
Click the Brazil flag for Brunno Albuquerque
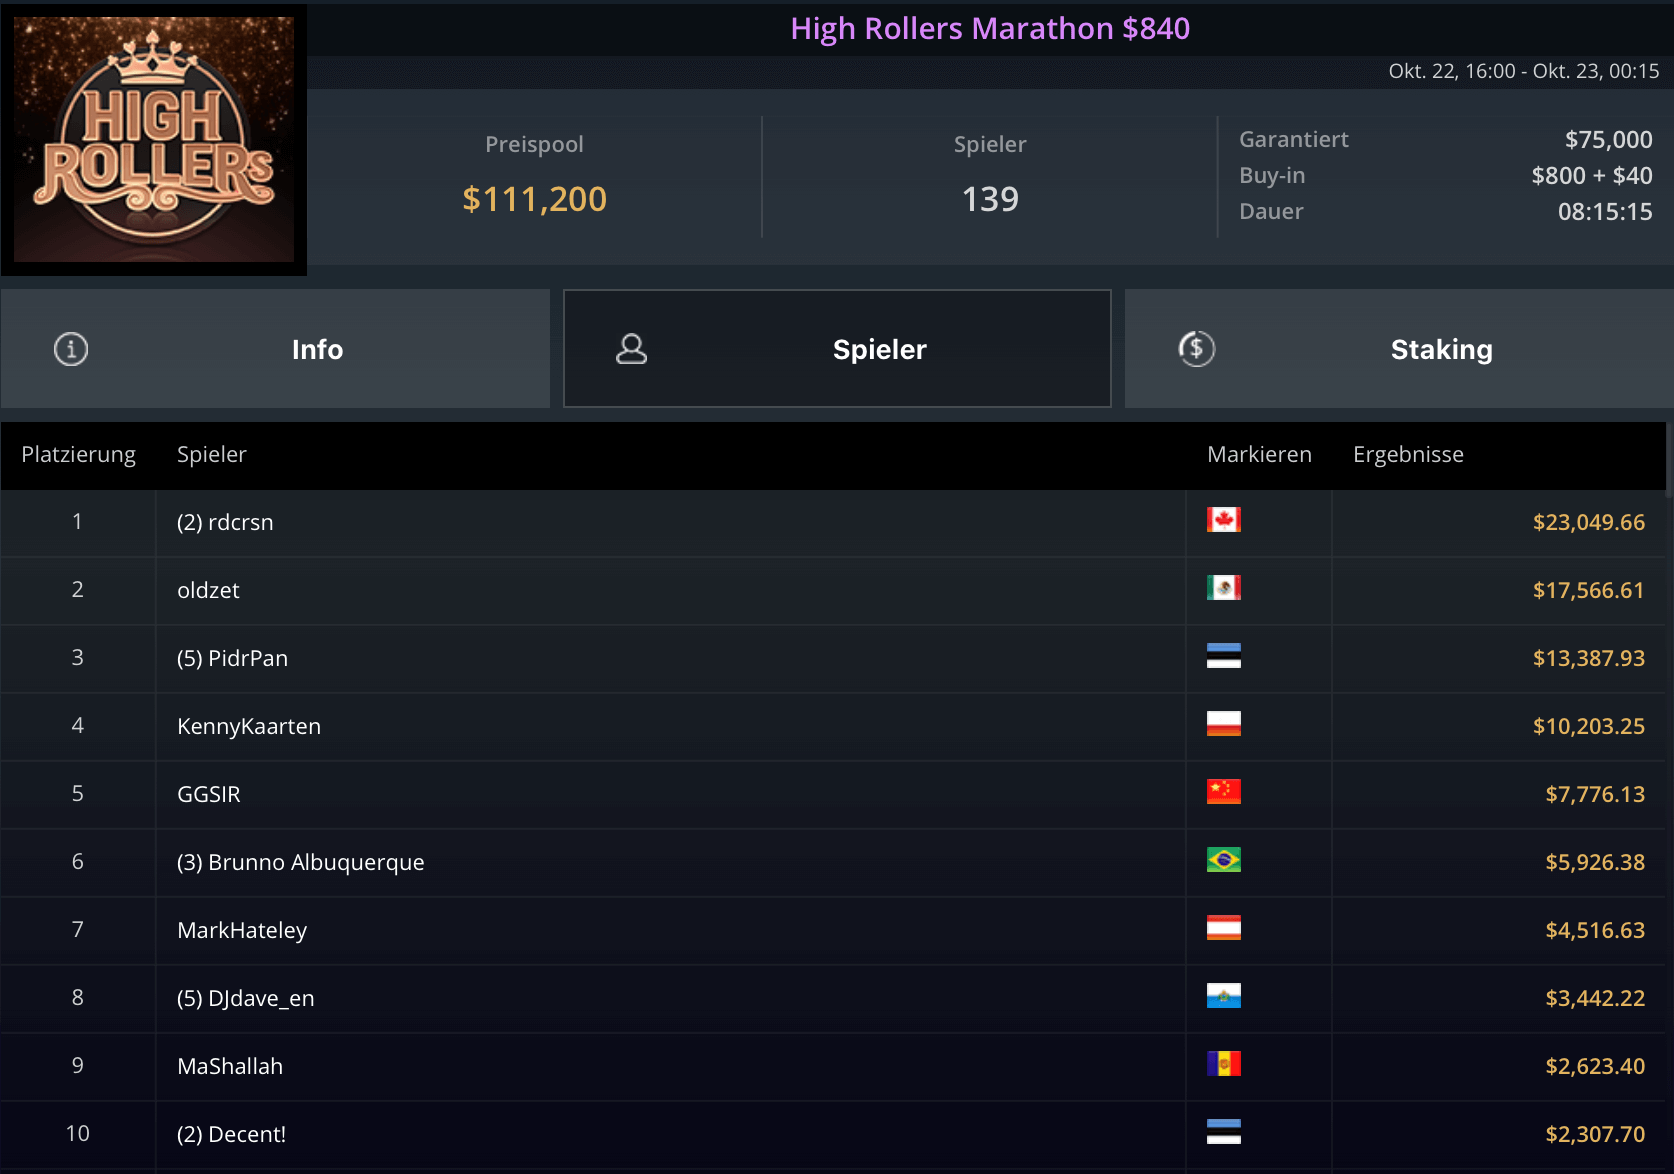(x=1223, y=860)
